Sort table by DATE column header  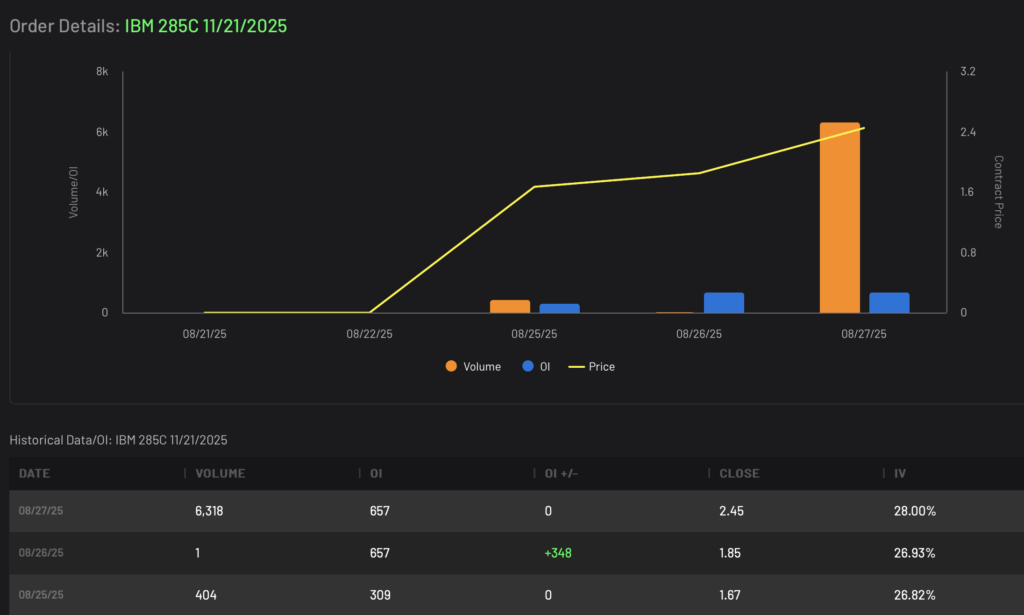(x=35, y=473)
